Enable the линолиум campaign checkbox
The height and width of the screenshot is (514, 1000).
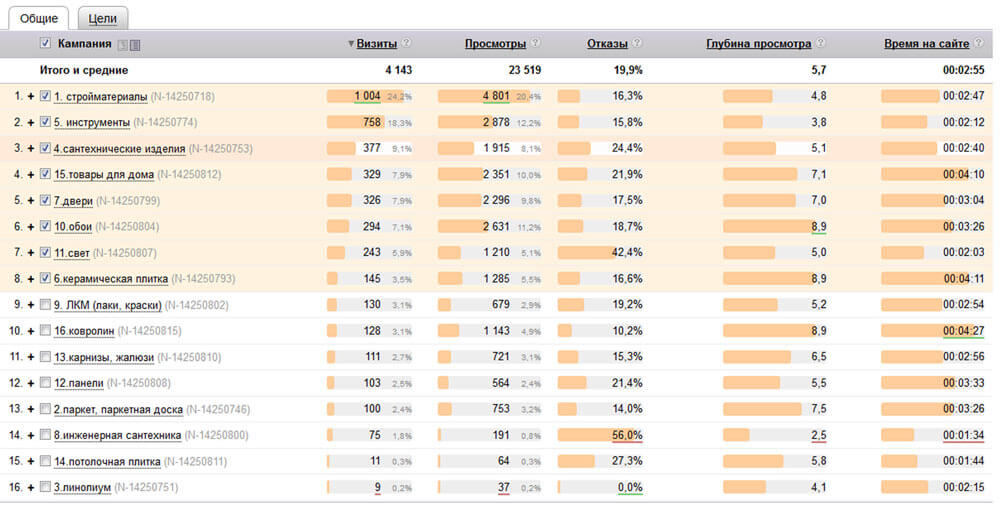pyautogui.click(x=45, y=487)
